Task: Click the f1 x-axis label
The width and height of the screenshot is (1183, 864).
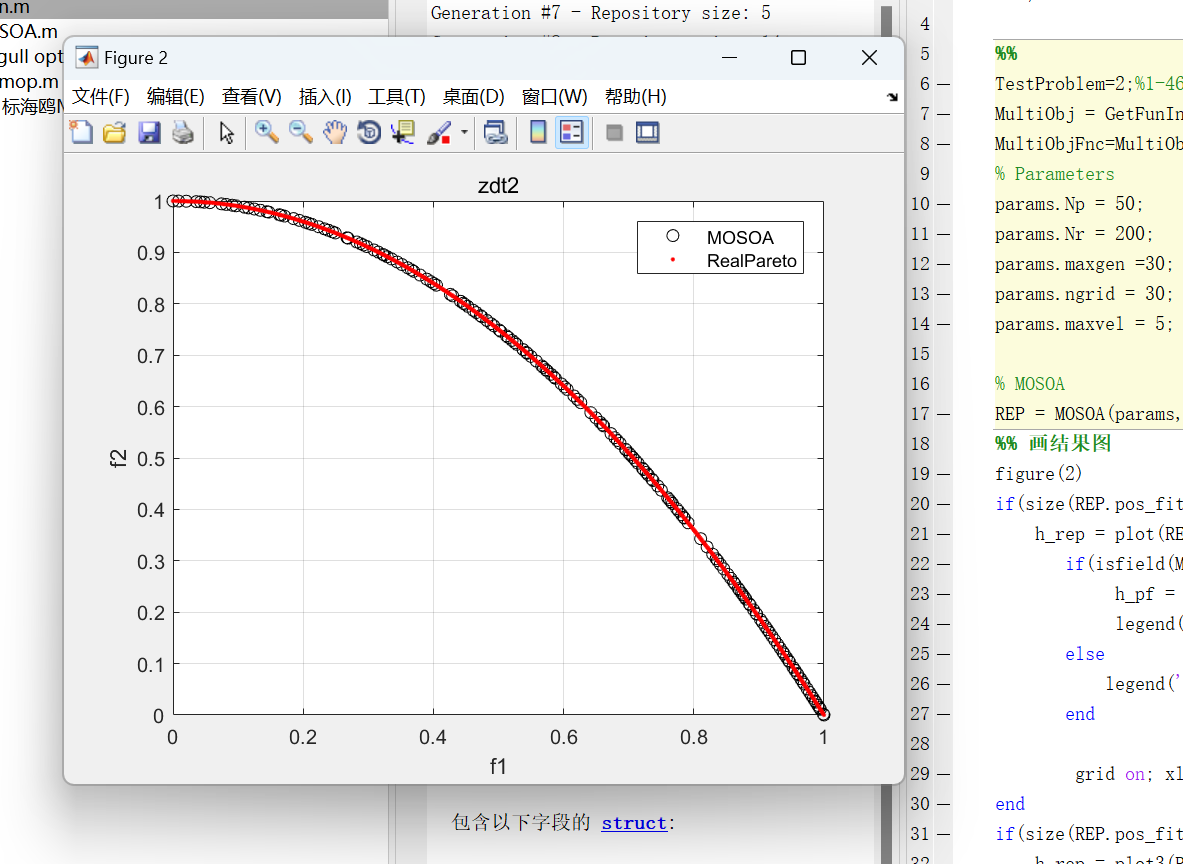Action: pos(498,767)
